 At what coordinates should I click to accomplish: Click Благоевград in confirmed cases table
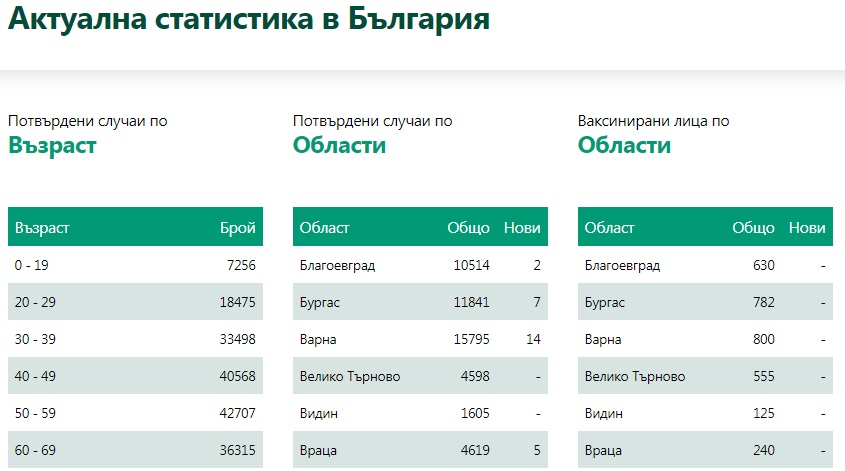coord(337,266)
